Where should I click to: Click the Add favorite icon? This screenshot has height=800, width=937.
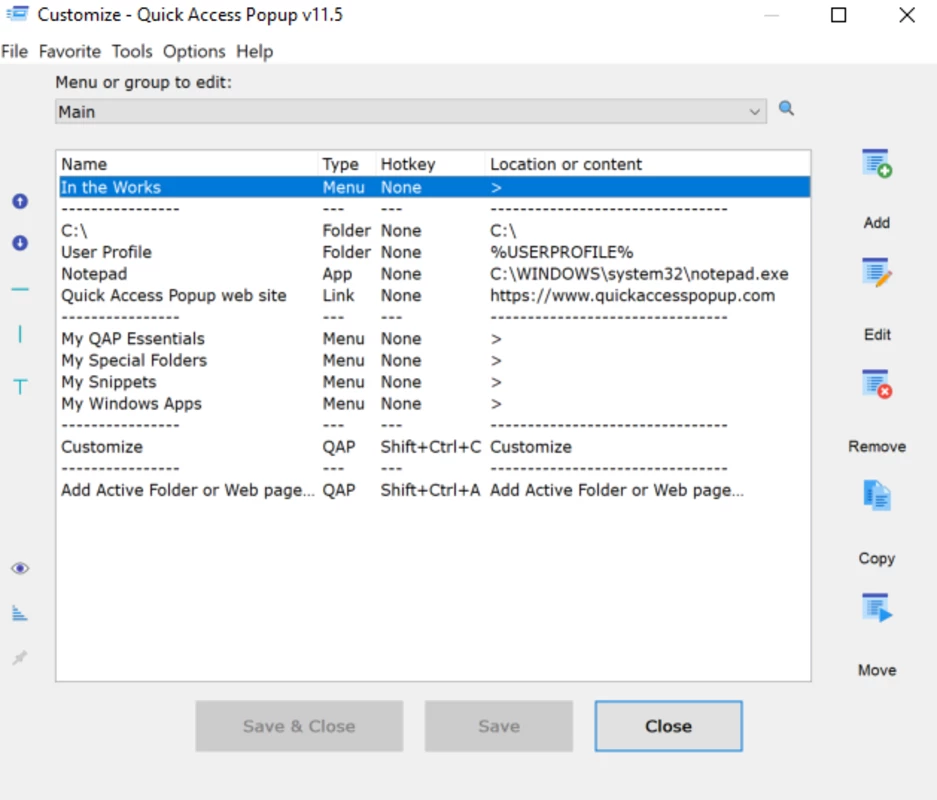(877, 163)
